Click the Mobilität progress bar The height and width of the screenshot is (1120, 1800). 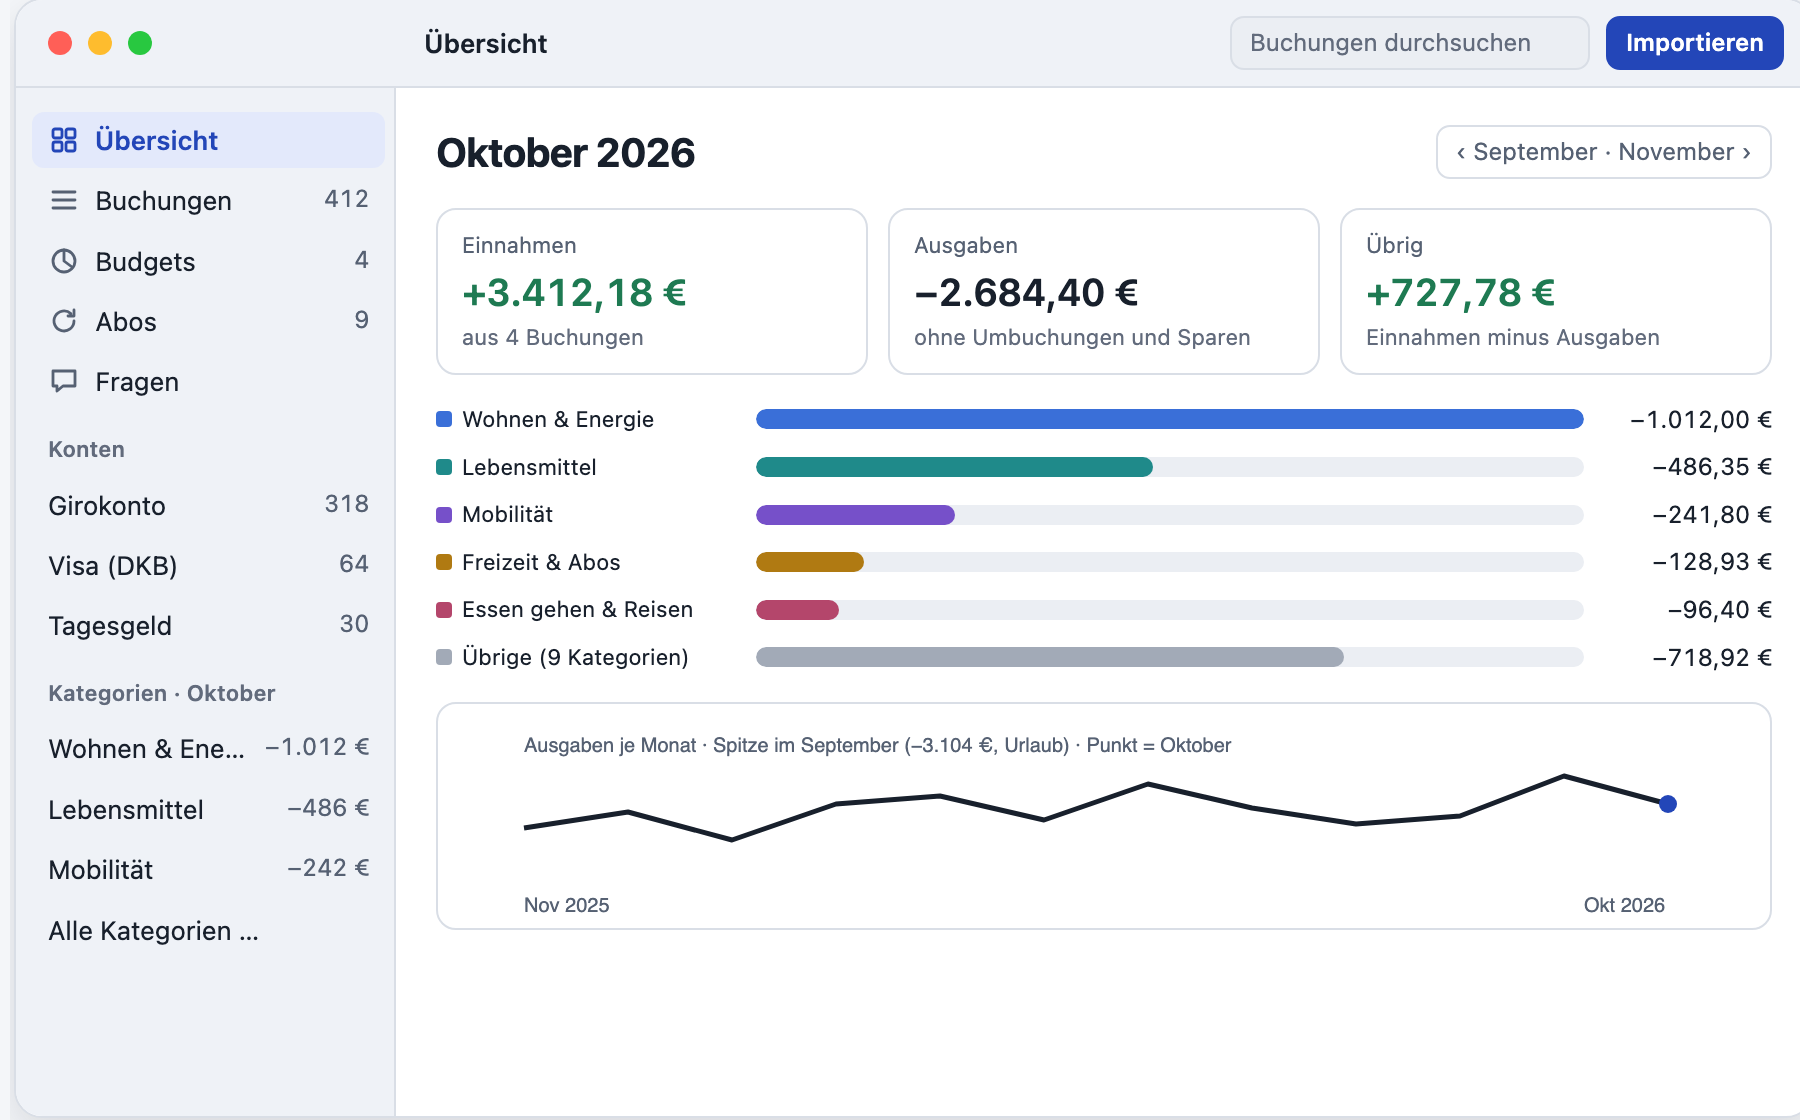tap(1170, 515)
